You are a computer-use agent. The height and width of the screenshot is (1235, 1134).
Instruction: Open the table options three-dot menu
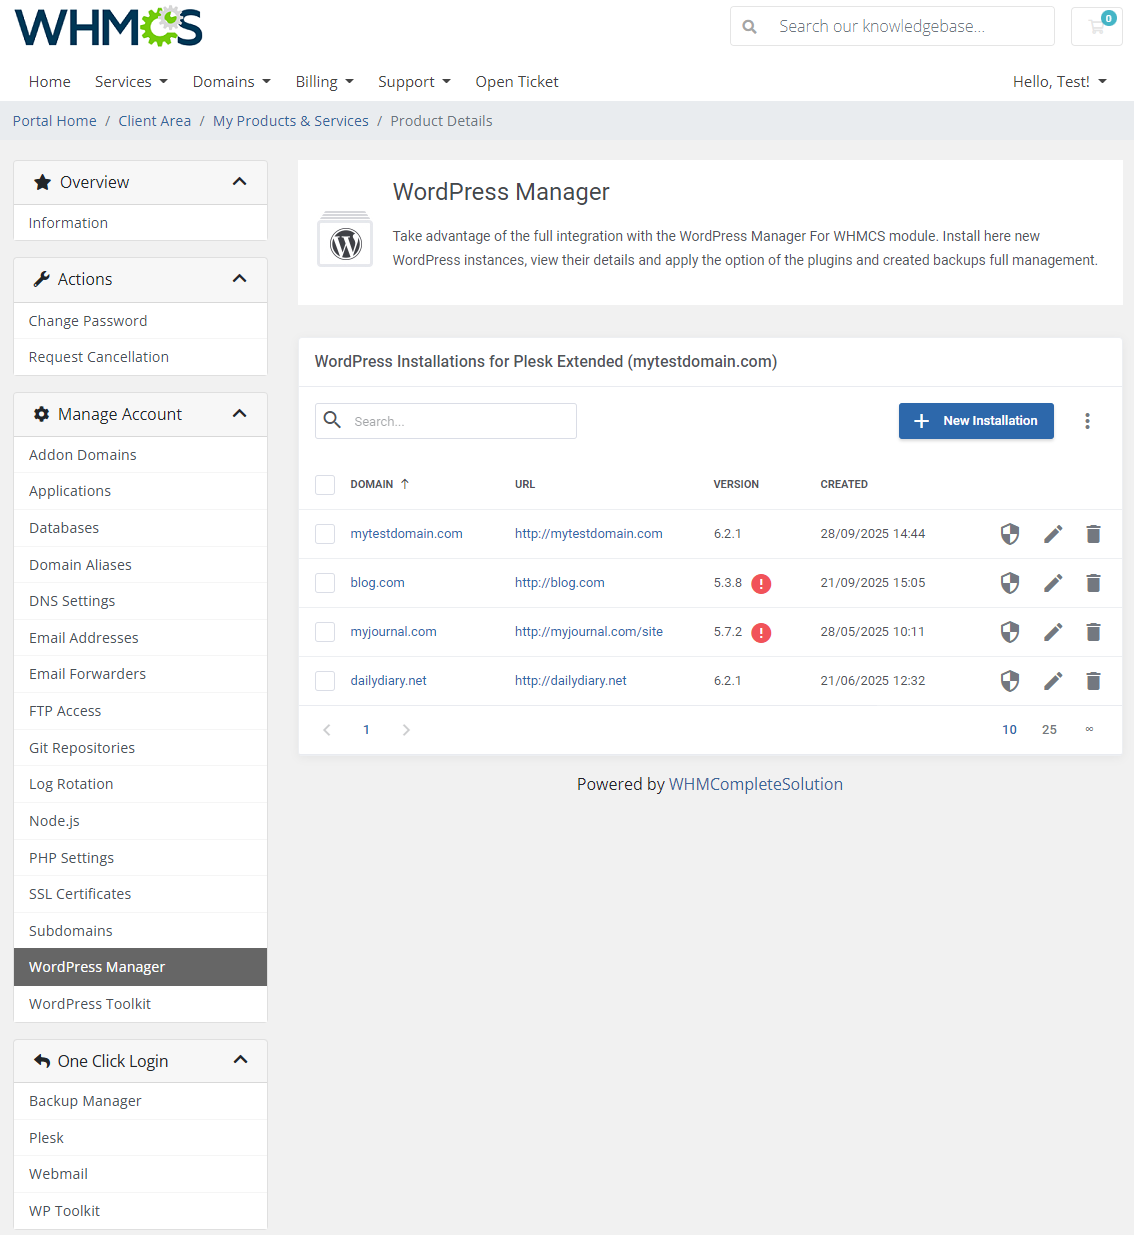1087,421
